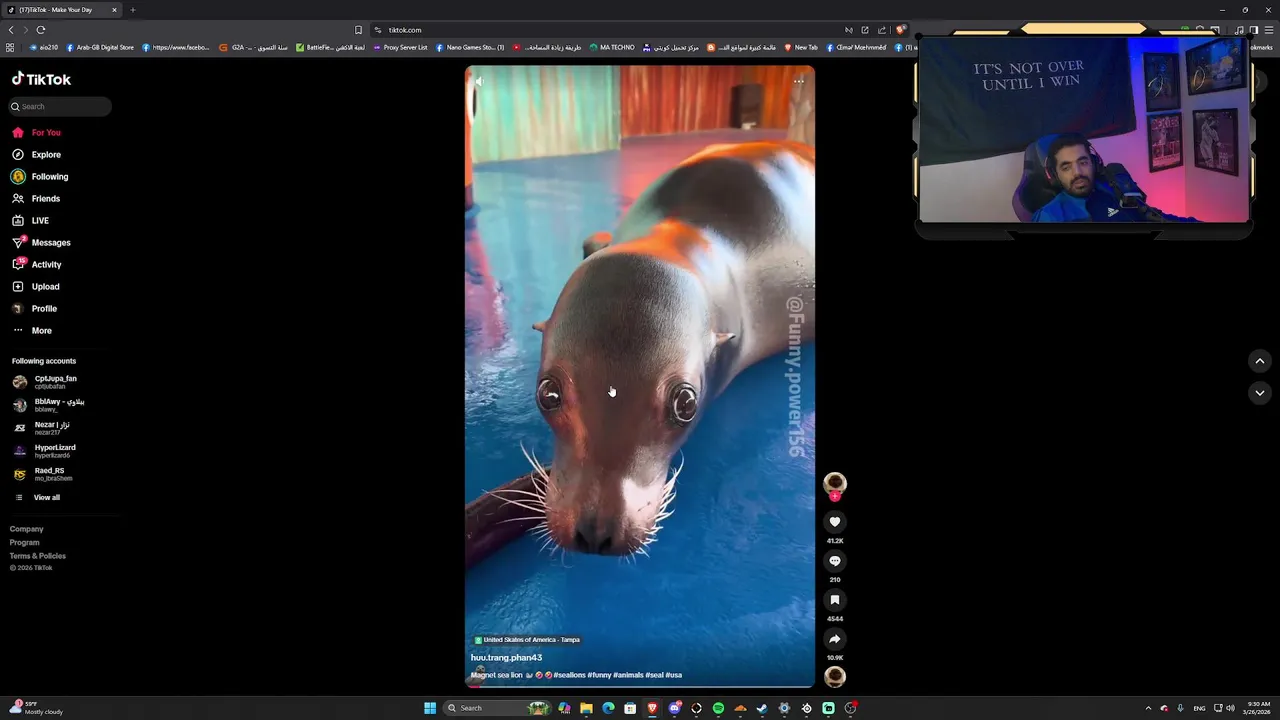Open Proxy Server List bookmark
Screen dimensions: 1280x720
(400, 47)
